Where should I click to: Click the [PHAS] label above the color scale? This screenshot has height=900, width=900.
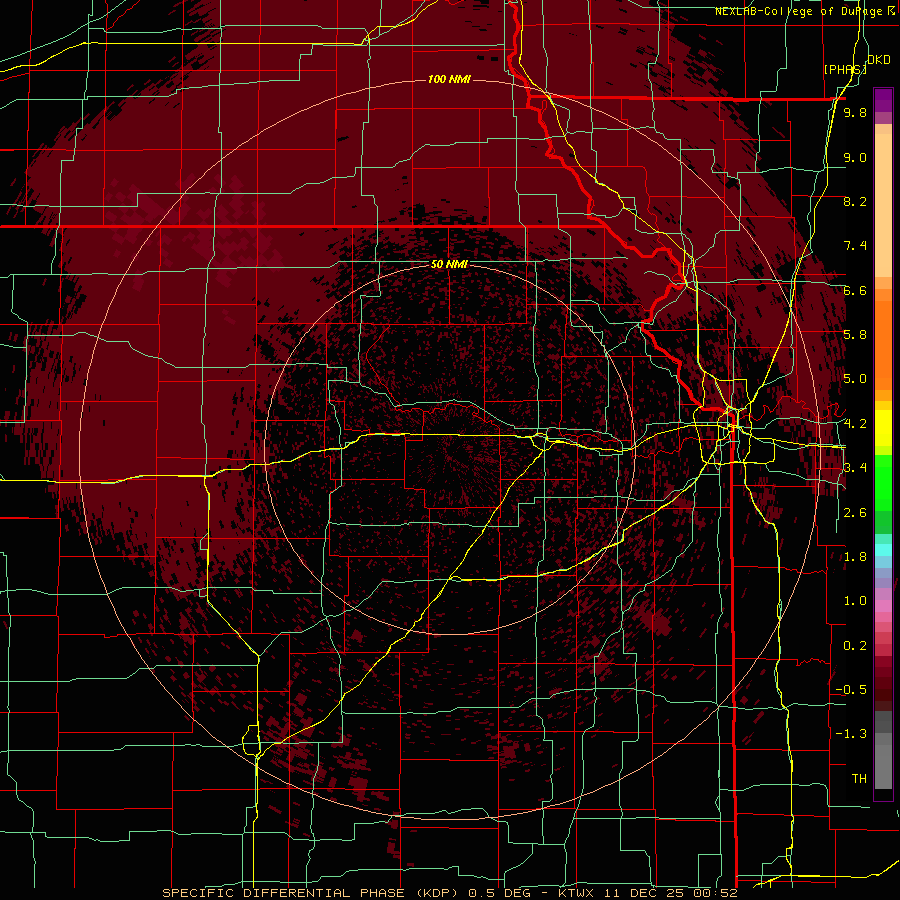pyautogui.click(x=845, y=69)
